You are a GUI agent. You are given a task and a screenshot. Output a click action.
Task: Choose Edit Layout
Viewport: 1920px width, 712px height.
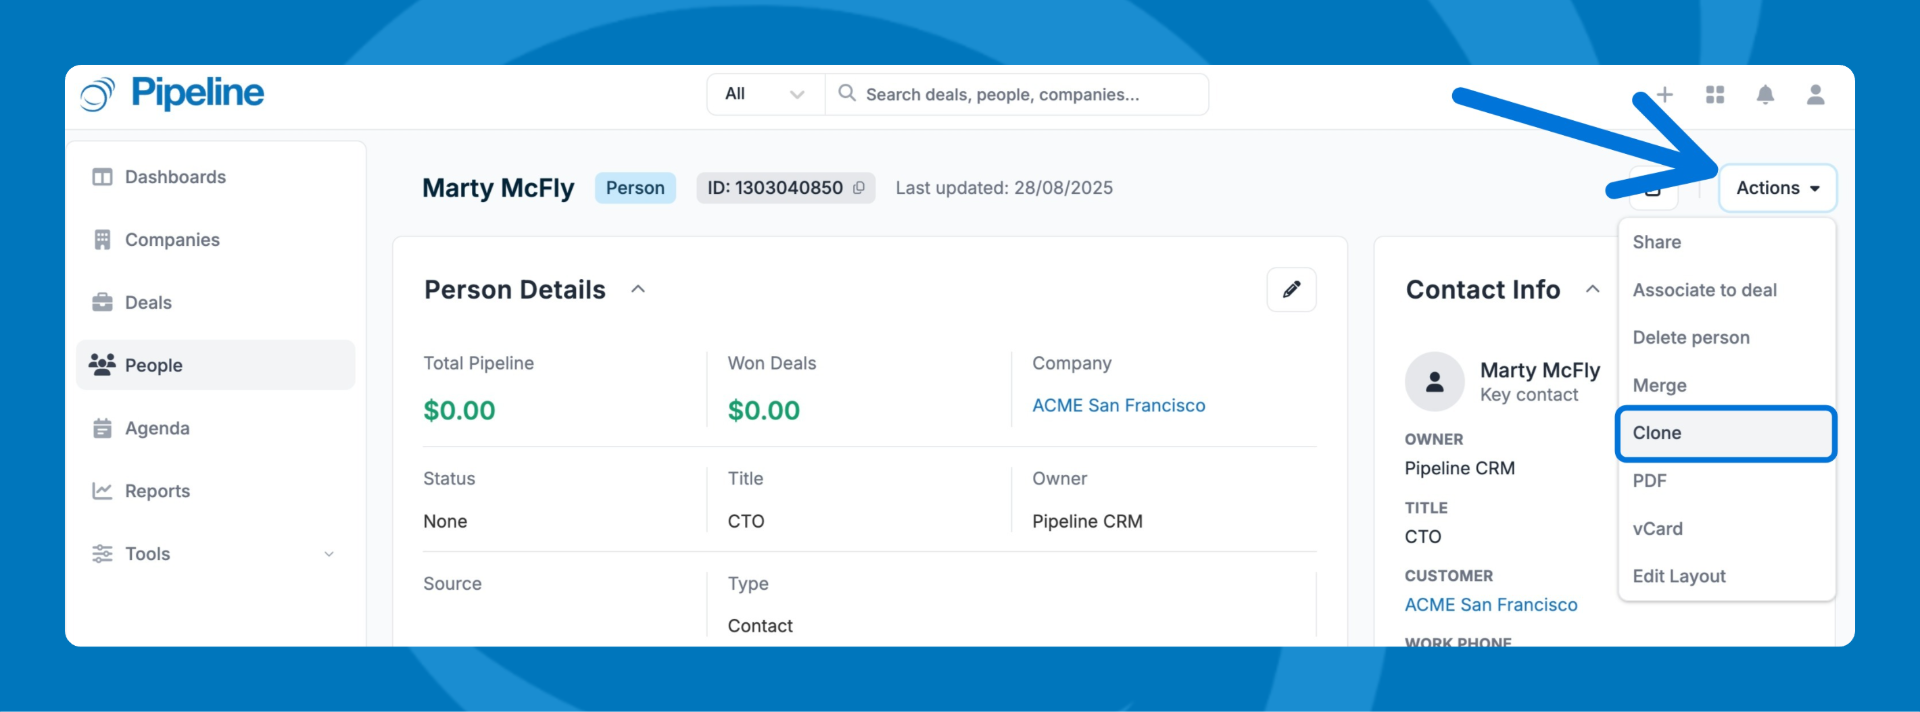tap(1727, 576)
